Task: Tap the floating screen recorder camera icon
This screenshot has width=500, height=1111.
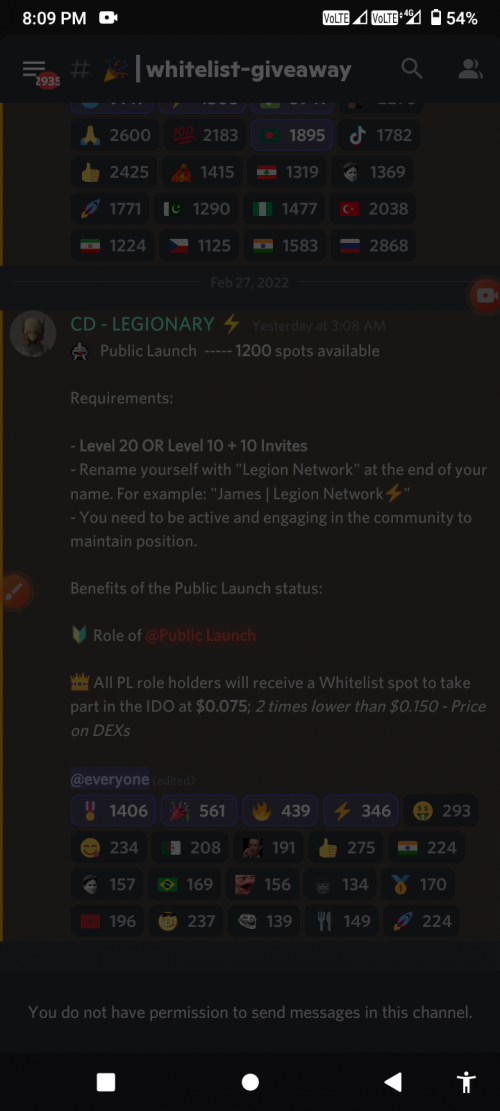Action: [486, 295]
